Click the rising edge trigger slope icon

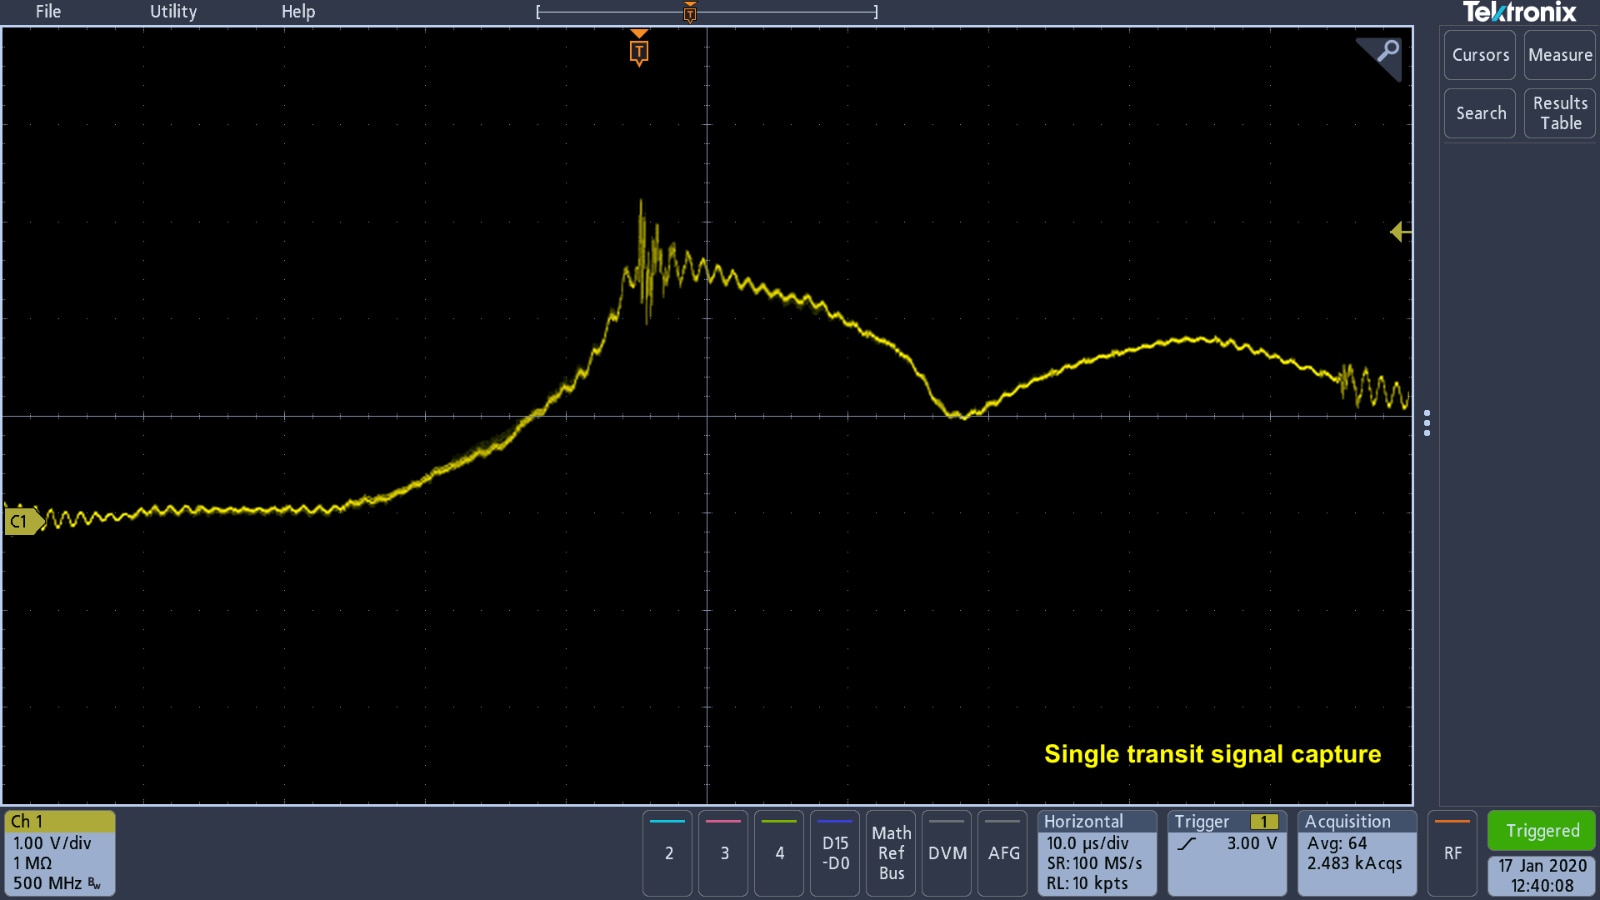(x=1187, y=843)
